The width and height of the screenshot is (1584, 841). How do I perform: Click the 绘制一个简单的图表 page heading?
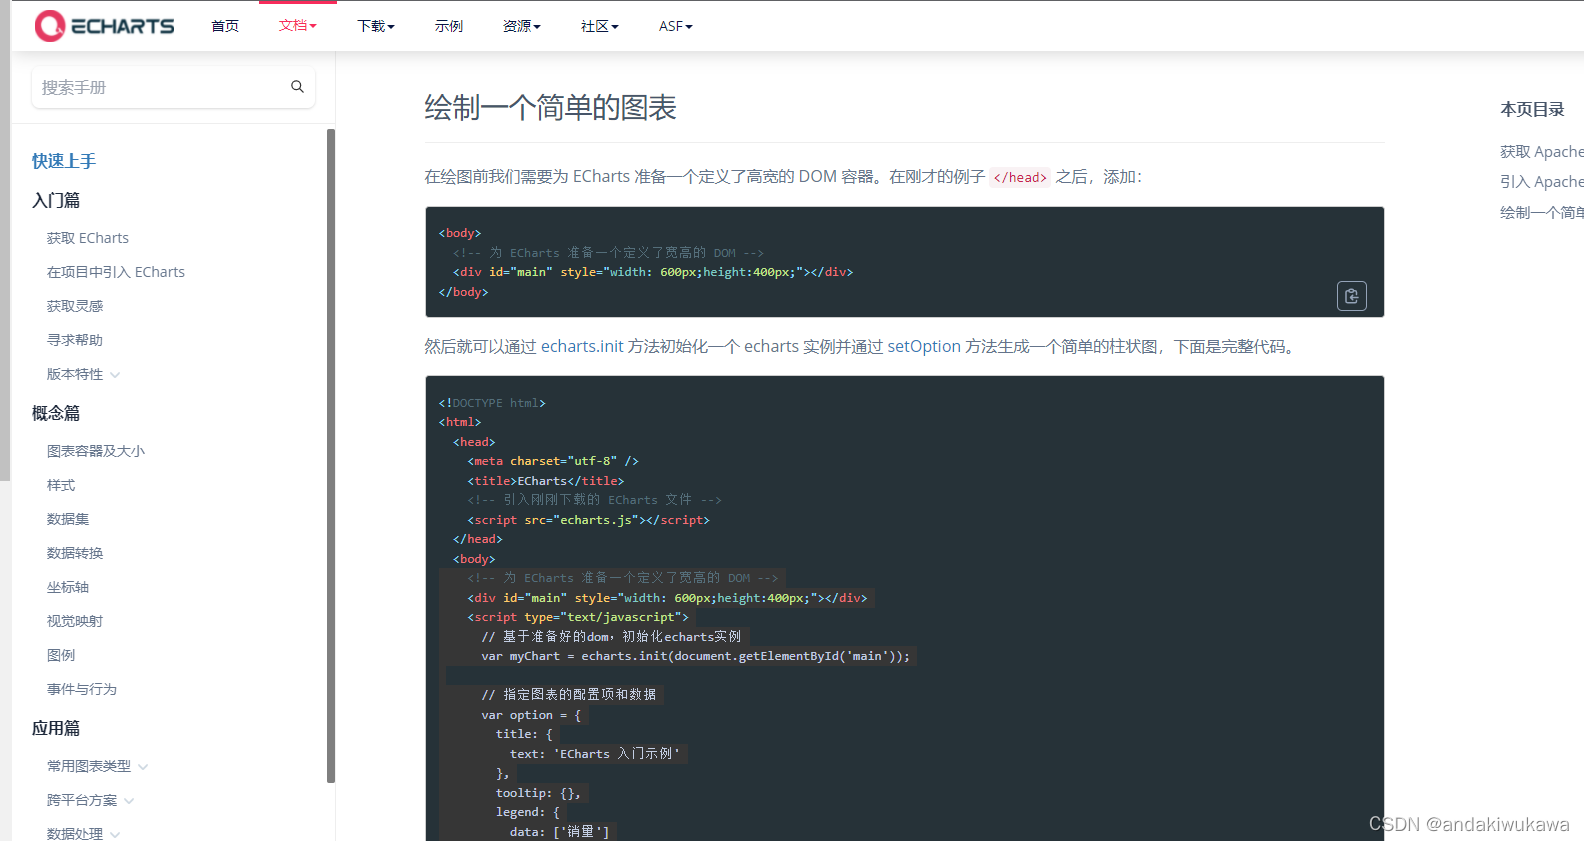coord(550,107)
